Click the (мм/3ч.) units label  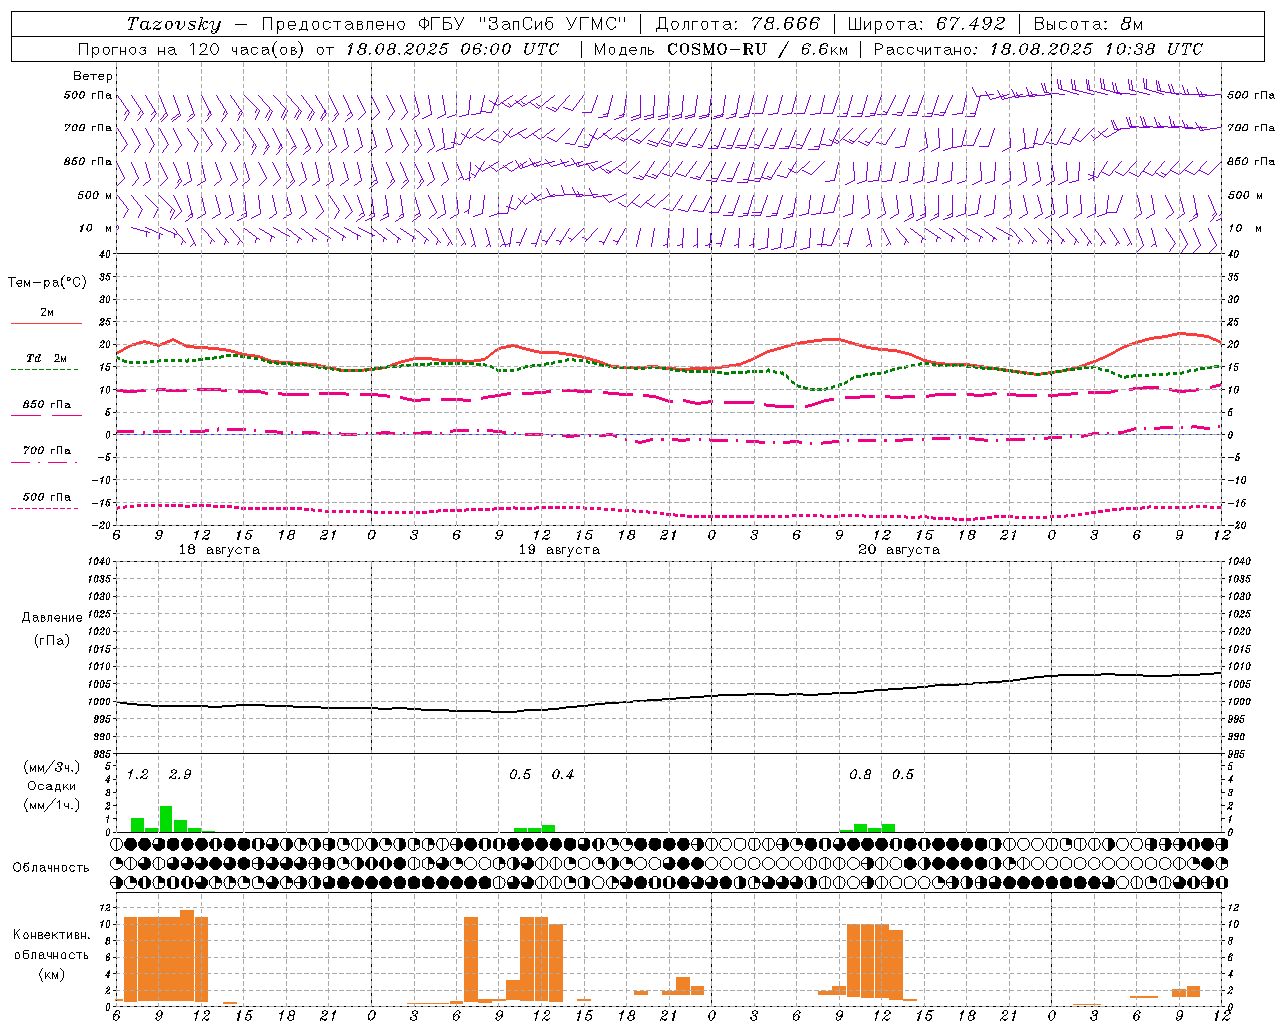(x=52, y=768)
